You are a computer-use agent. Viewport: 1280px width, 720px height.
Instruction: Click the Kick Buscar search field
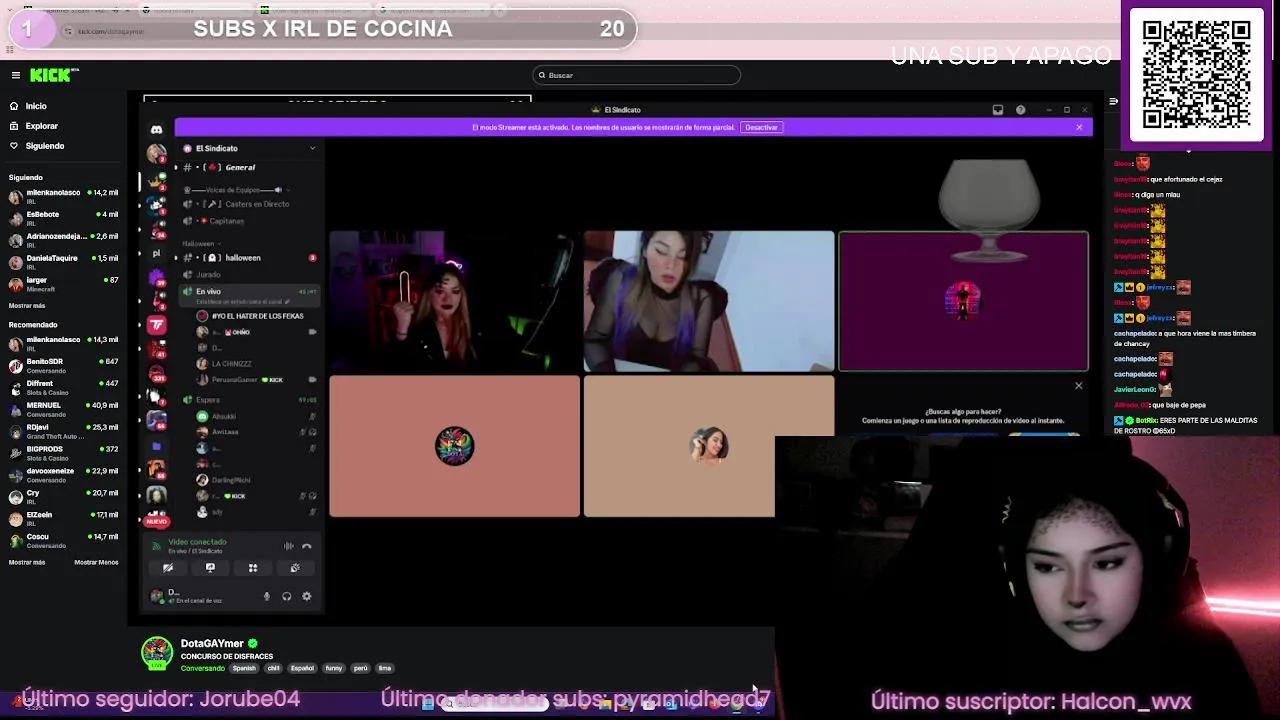click(637, 75)
